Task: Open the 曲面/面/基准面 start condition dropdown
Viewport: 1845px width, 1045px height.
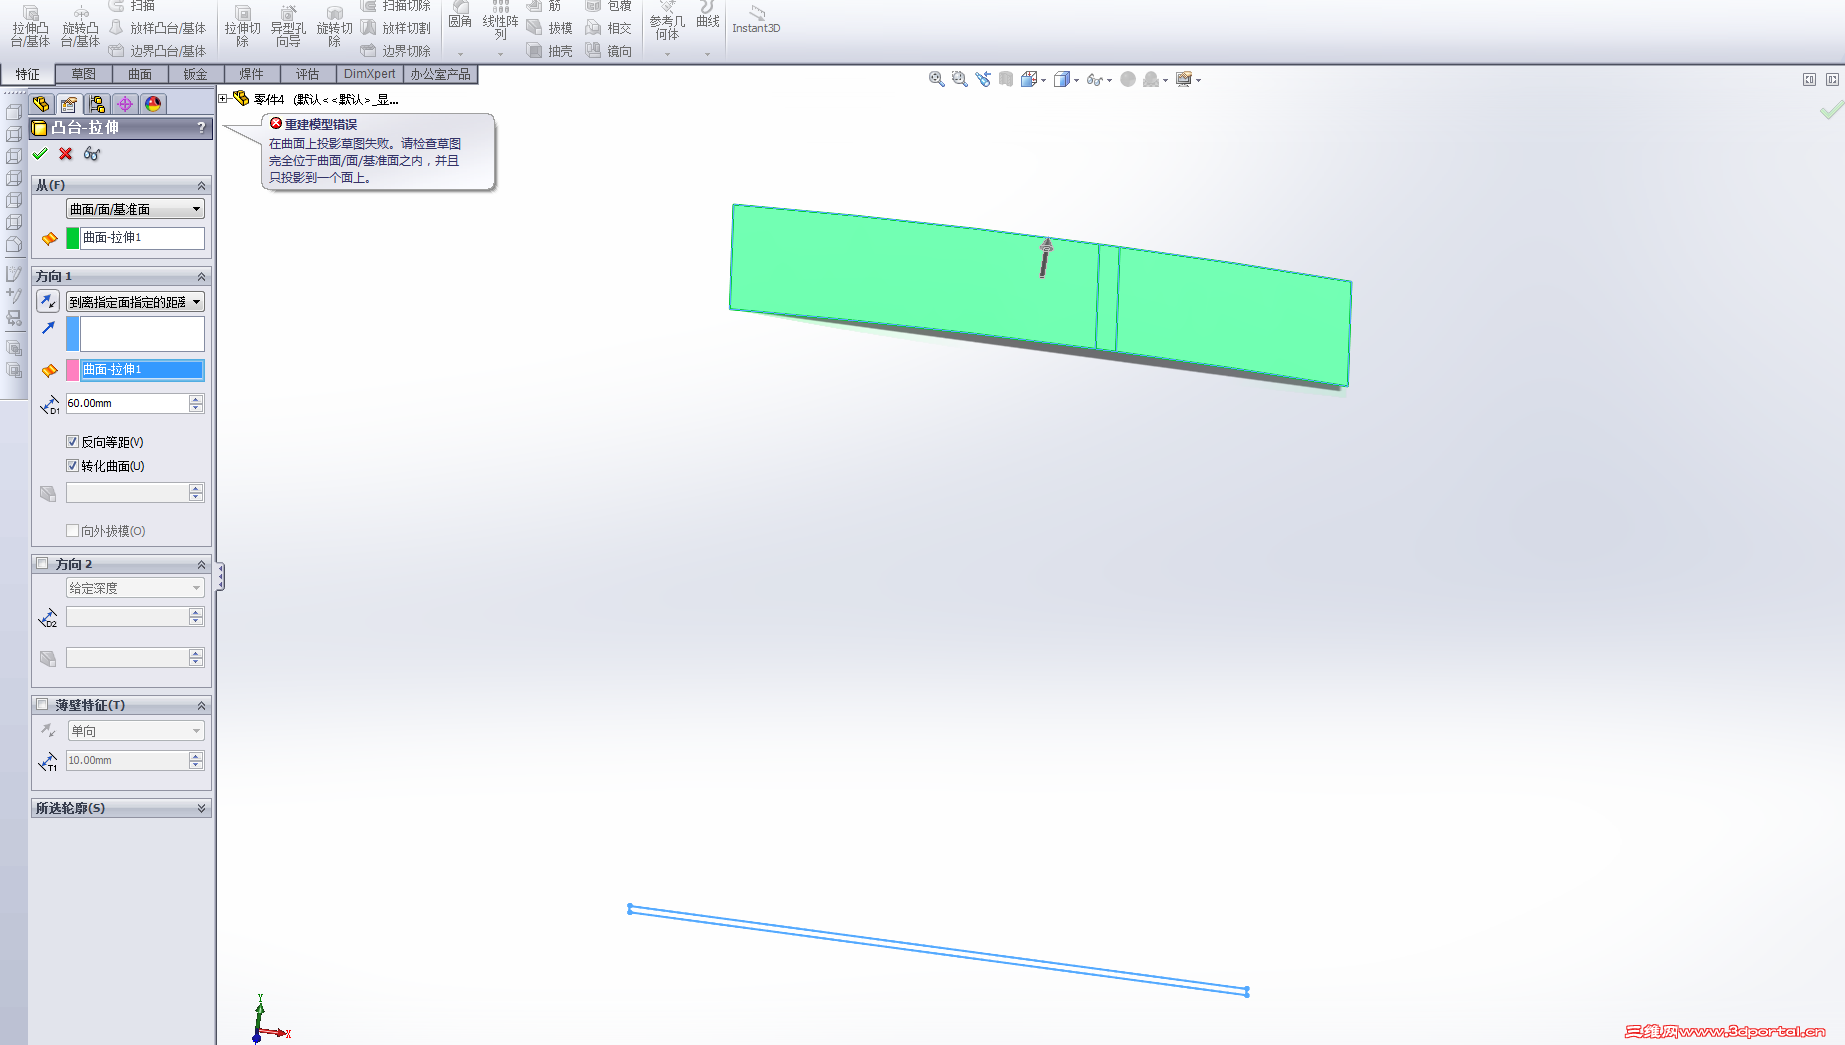Action: point(135,209)
